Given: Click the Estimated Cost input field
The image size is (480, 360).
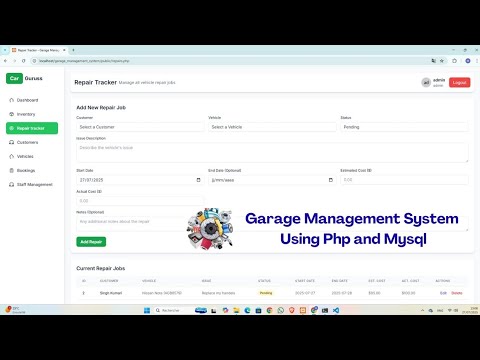Looking at the screenshot, I should click(x=404, y=180).
